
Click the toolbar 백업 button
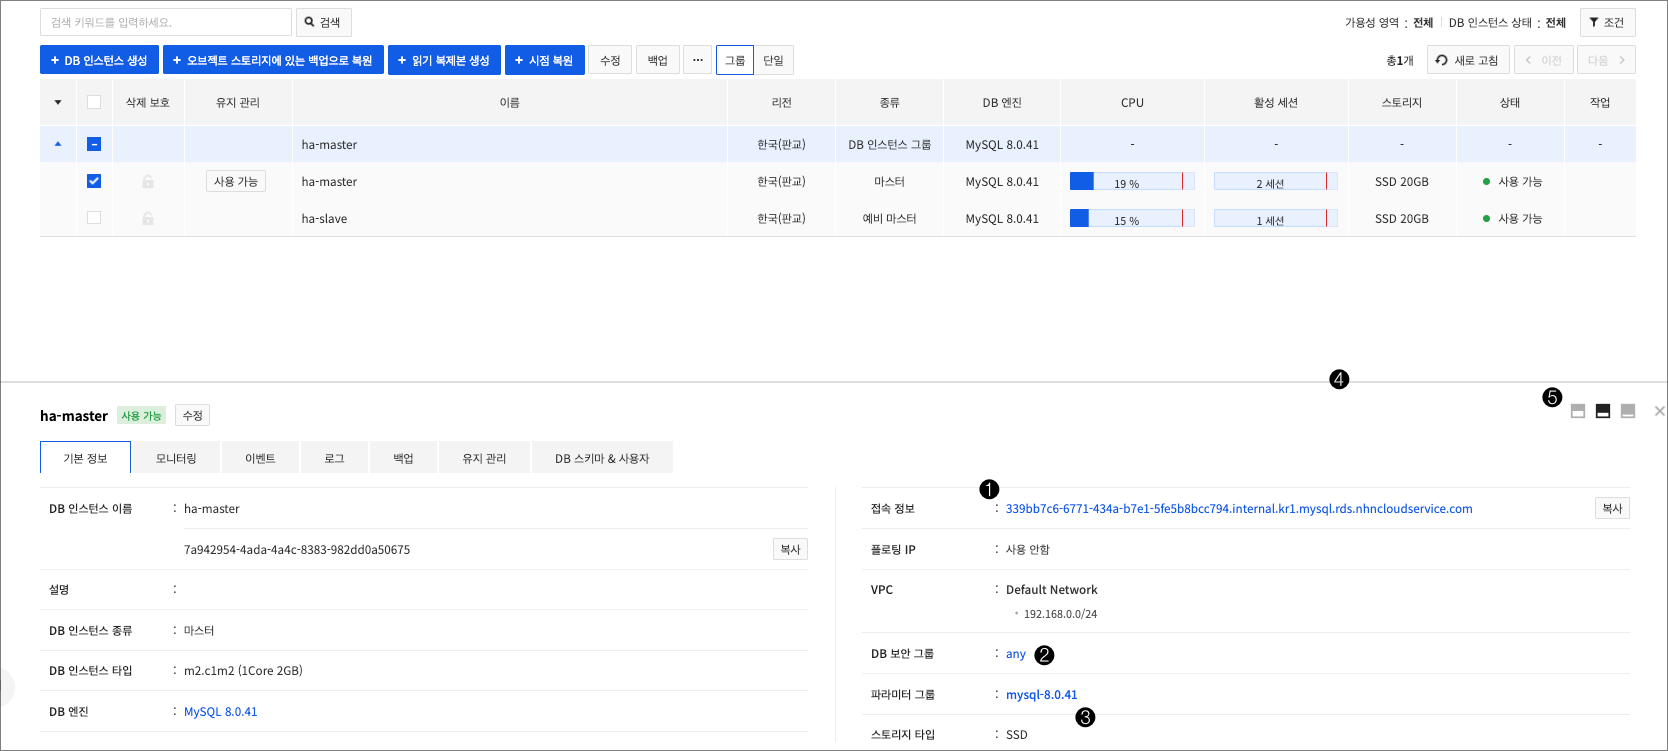[657, 60]
